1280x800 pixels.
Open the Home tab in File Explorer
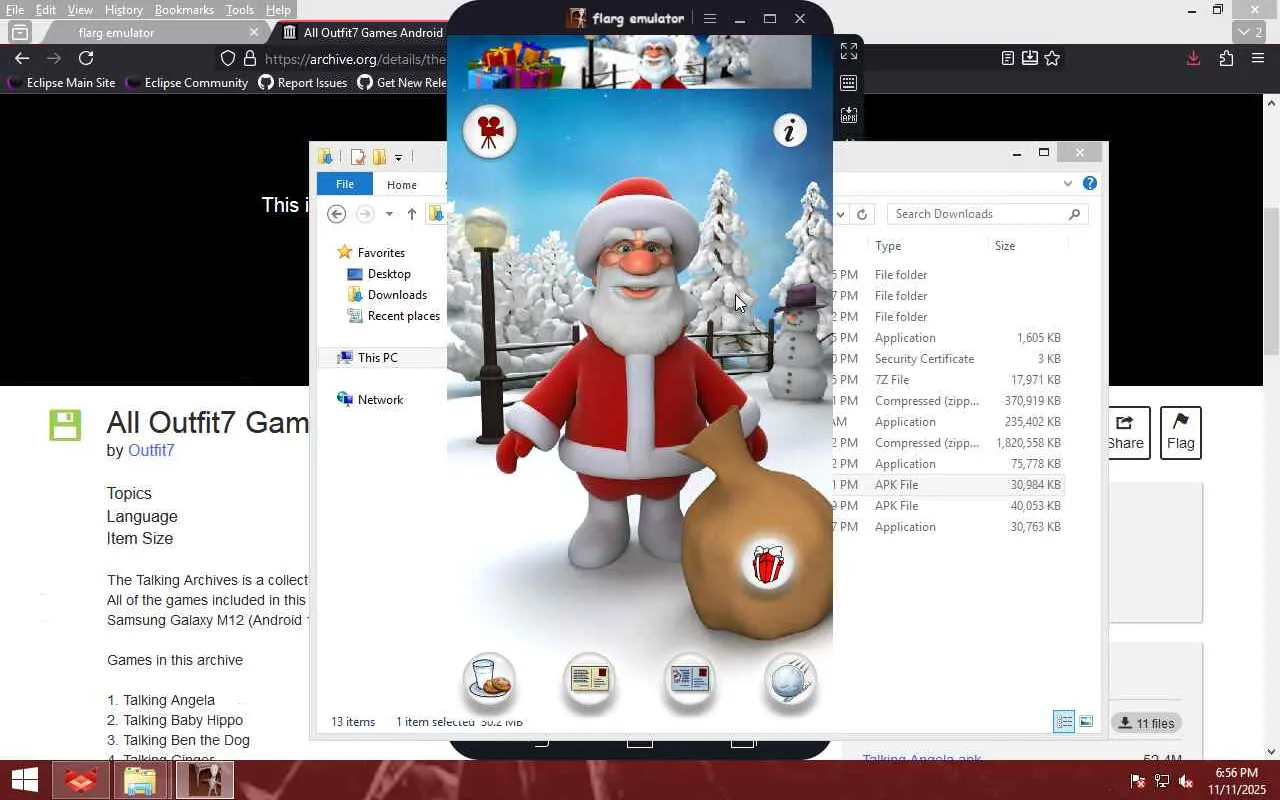coord(402,184)
